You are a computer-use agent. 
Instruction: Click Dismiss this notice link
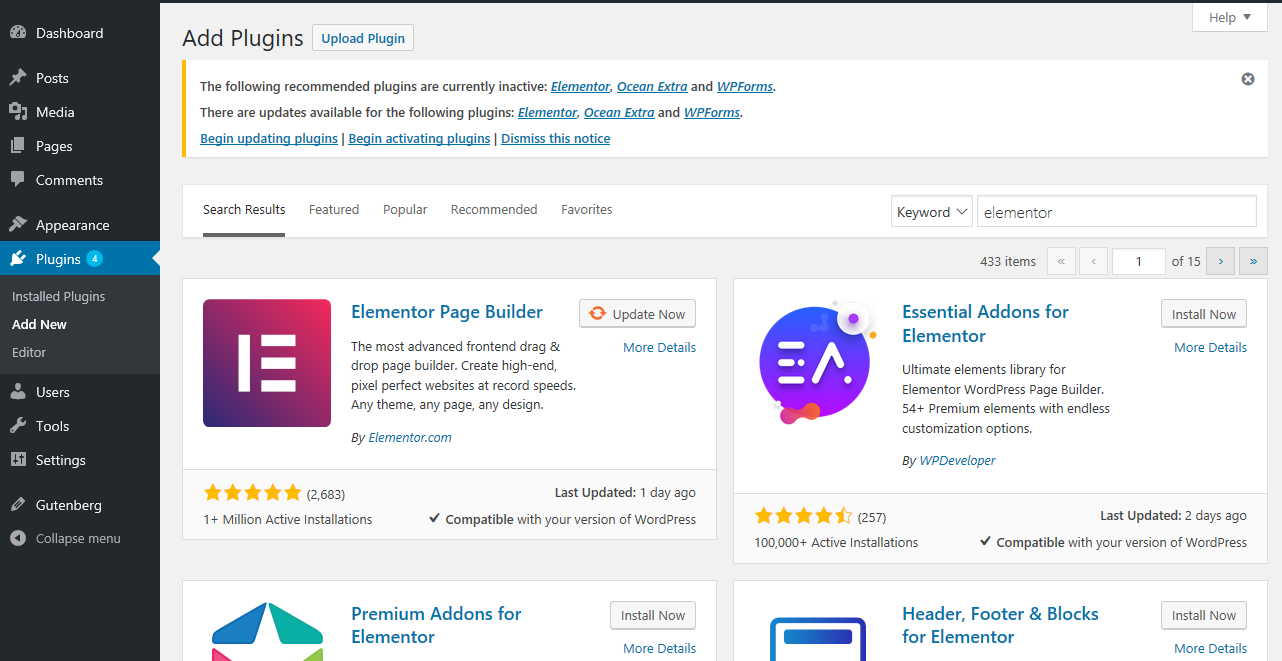click(x=555, y=139)
